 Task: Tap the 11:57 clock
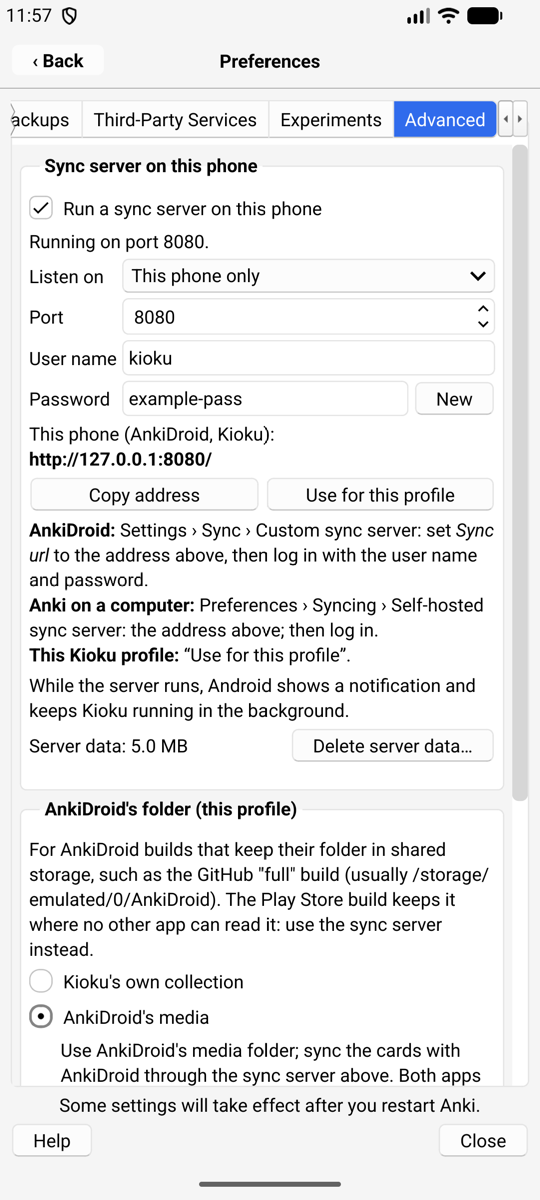29,16
